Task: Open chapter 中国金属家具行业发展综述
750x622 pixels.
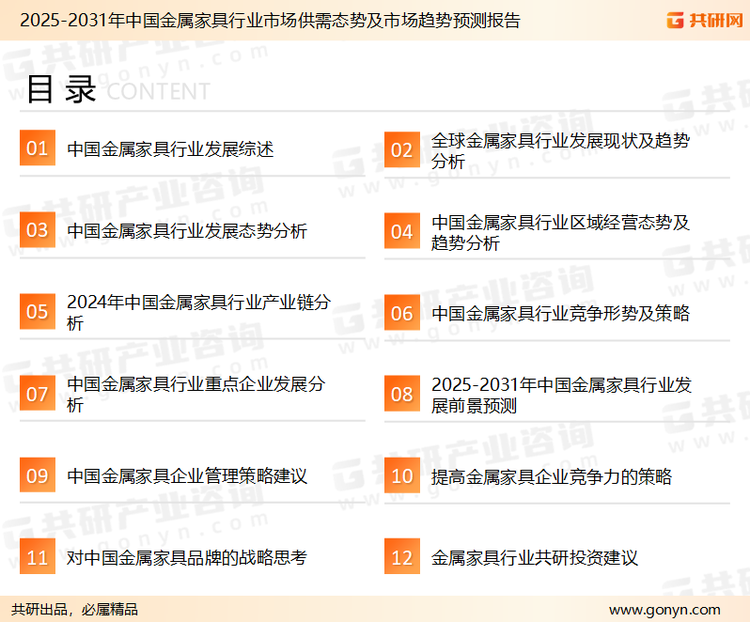Action: point(170,149)
